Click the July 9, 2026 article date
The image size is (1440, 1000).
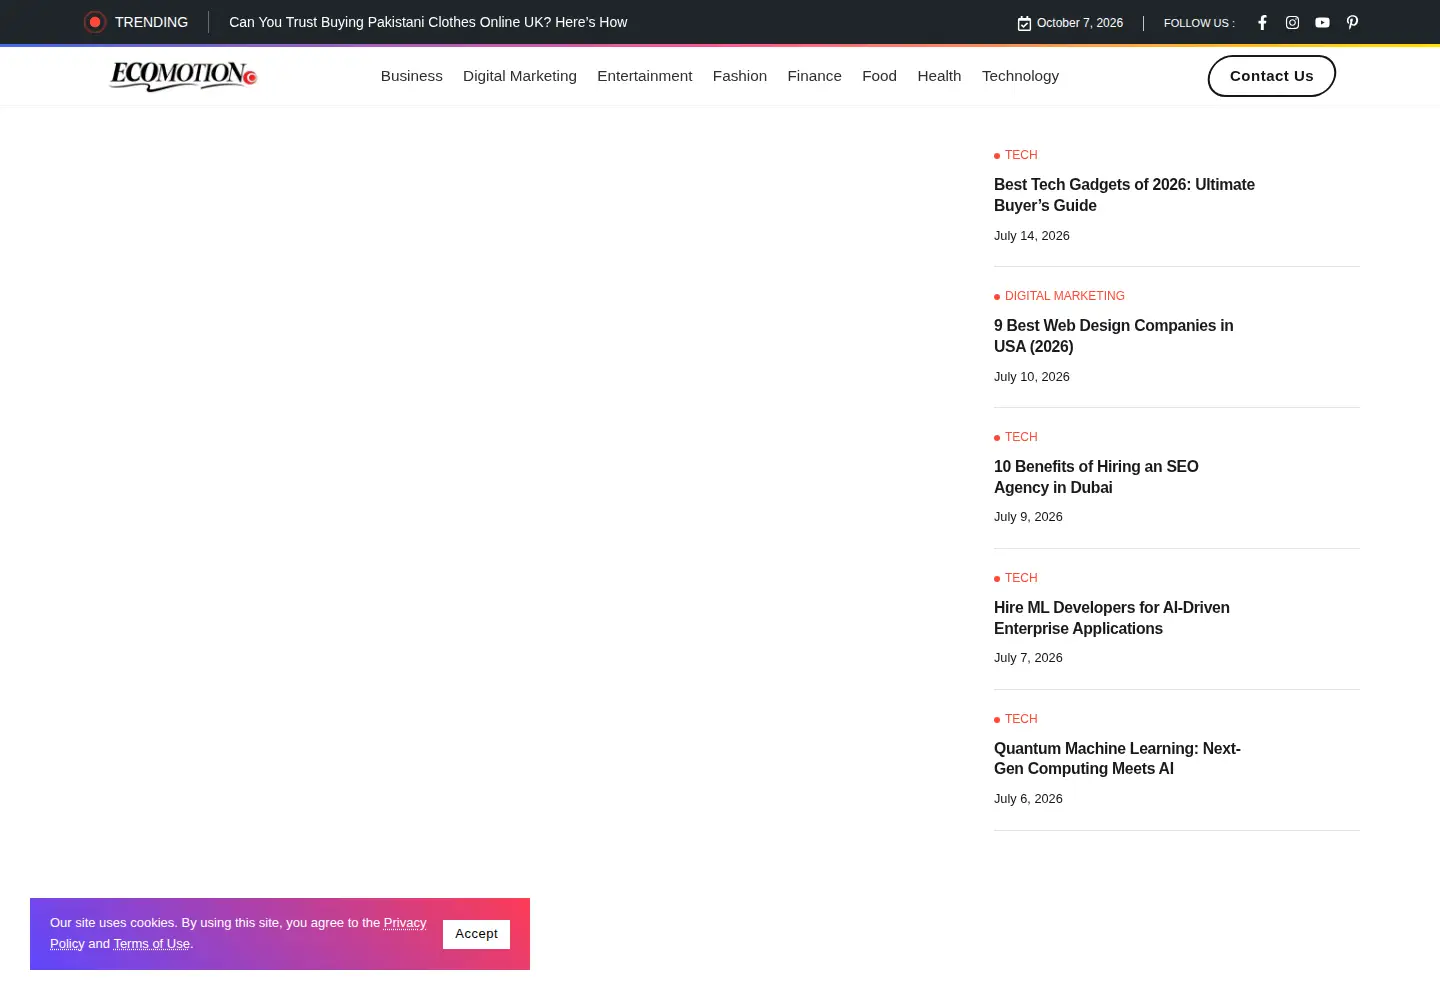[1028, 517]
